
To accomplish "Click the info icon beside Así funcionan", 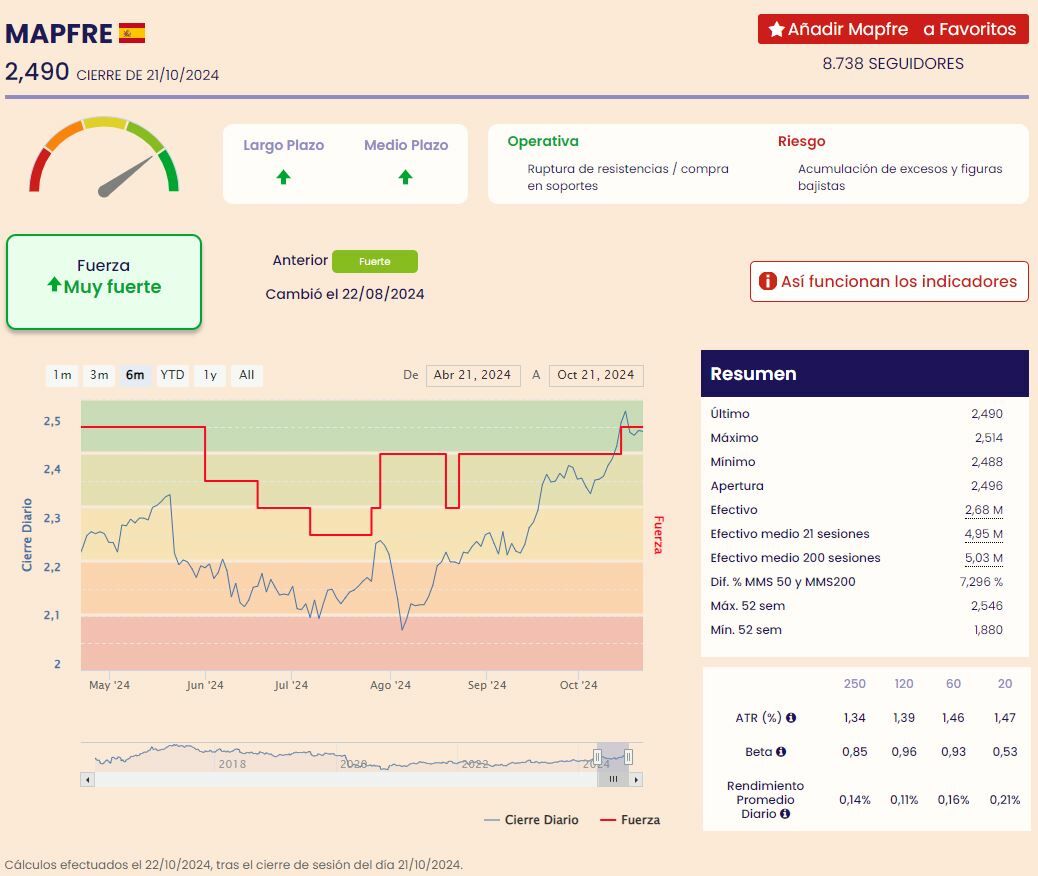I will pyautogui.click(x=767, y=282).
